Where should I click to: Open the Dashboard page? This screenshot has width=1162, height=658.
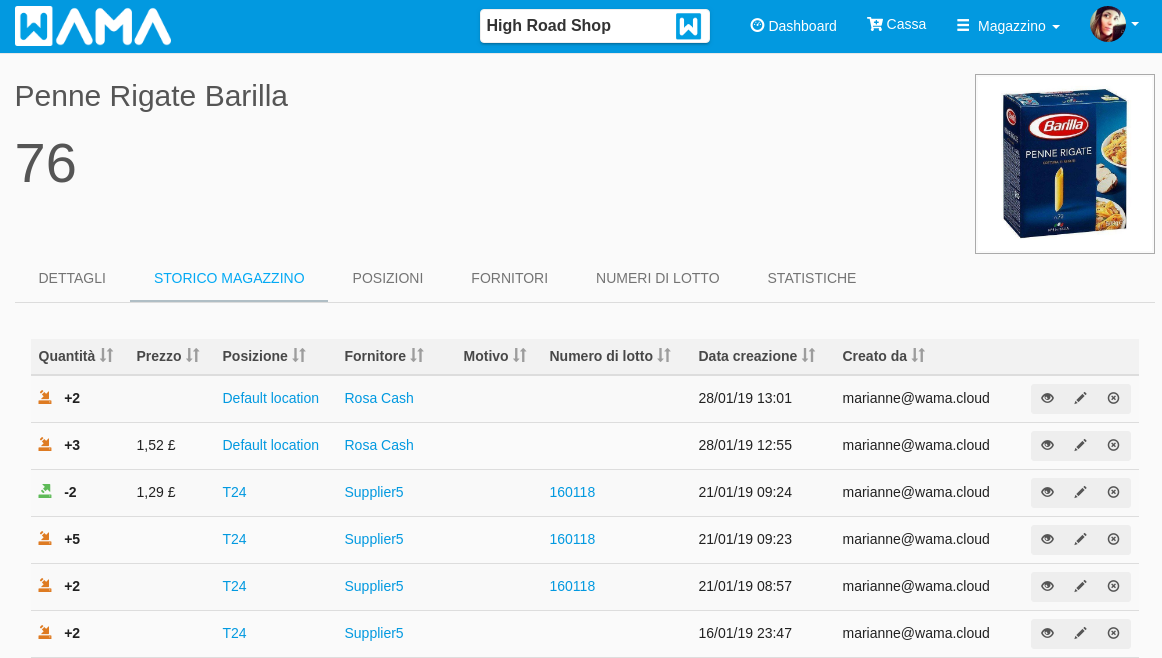[793, 26]
